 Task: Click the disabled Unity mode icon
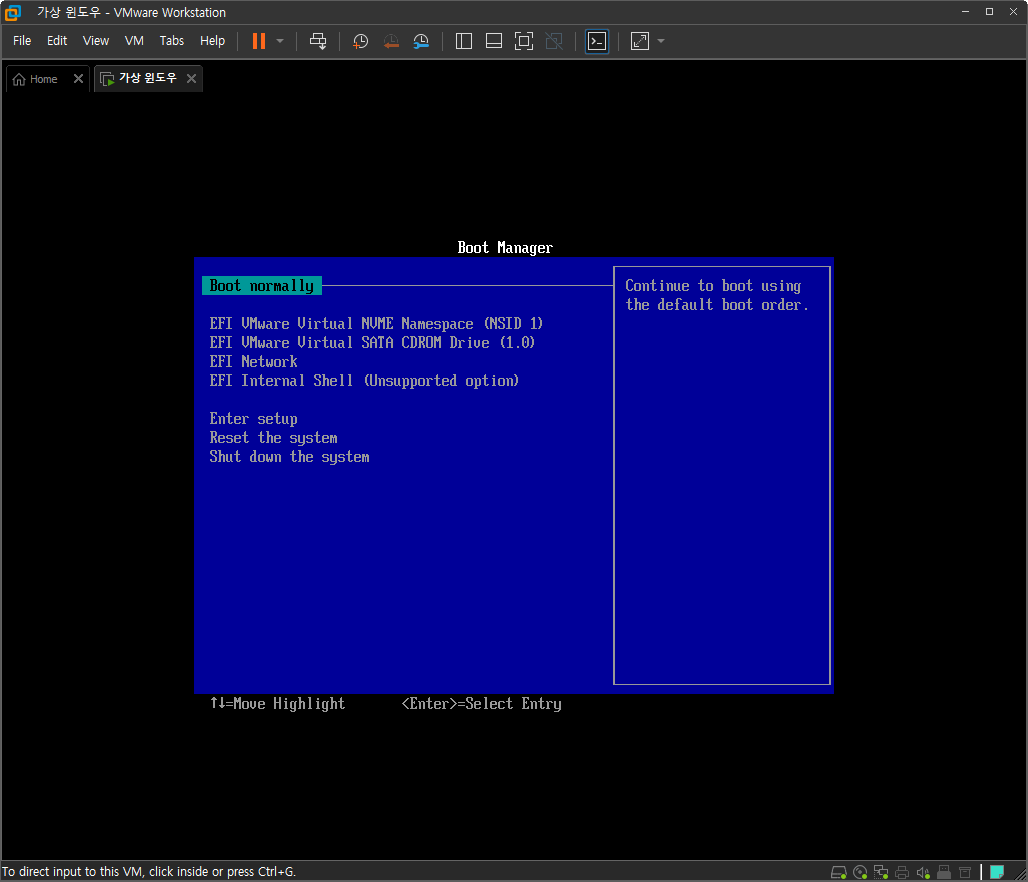point(554,41)
